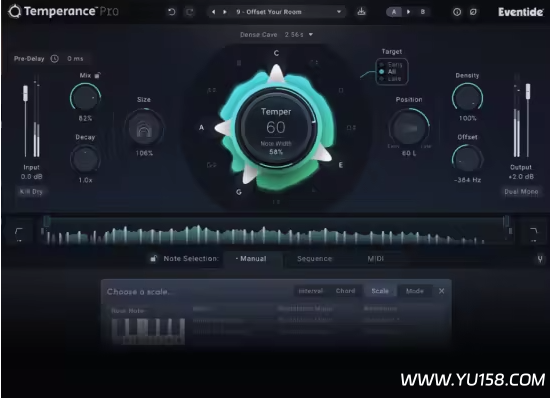550x398 pixels.
Task: Click the Eventide logo
Action: [x=521, y=12]
